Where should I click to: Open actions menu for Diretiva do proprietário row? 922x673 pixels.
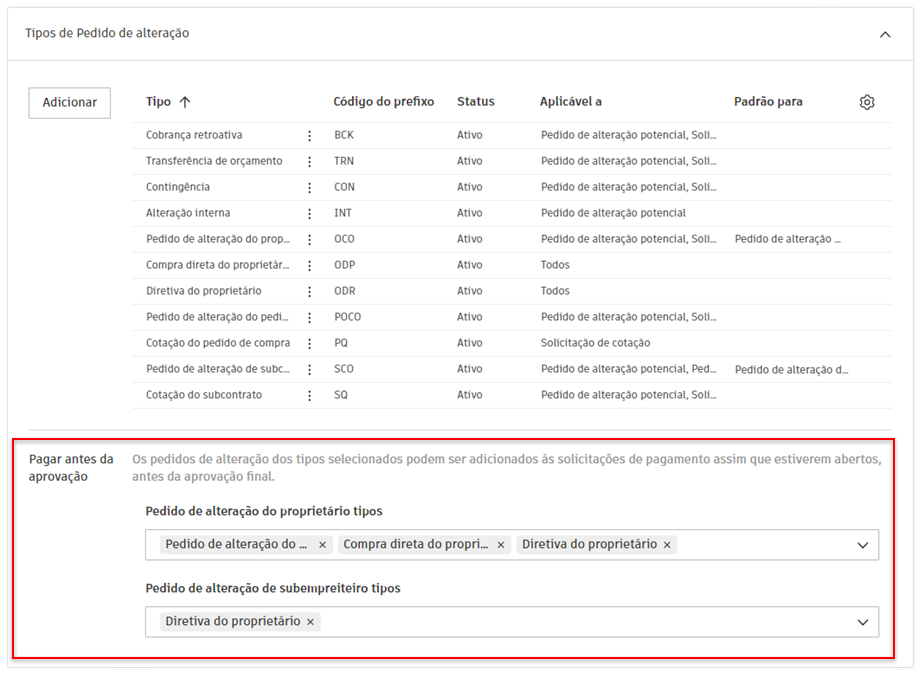310,291
